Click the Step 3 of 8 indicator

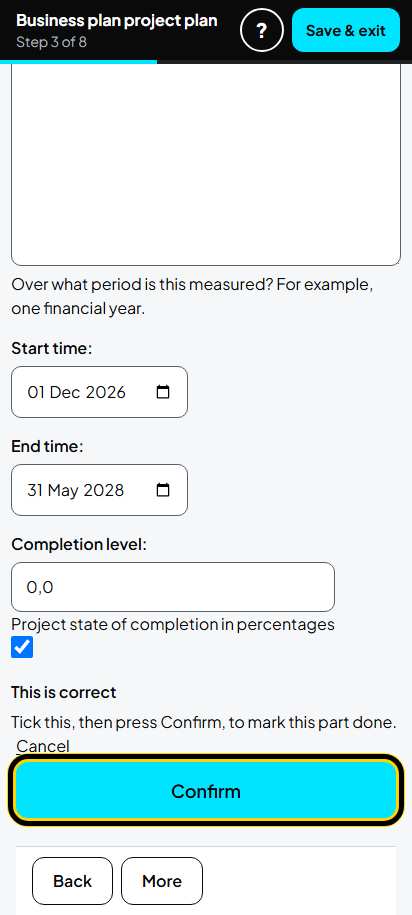(51, 42)
